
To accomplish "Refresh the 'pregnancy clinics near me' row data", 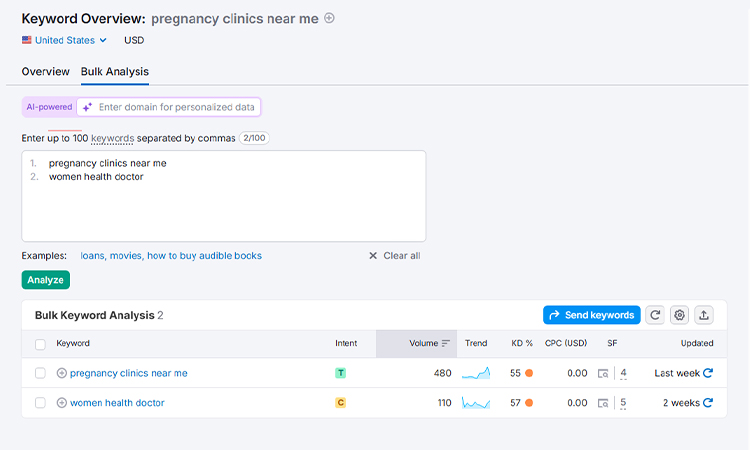I will click(x=708, y=373).
